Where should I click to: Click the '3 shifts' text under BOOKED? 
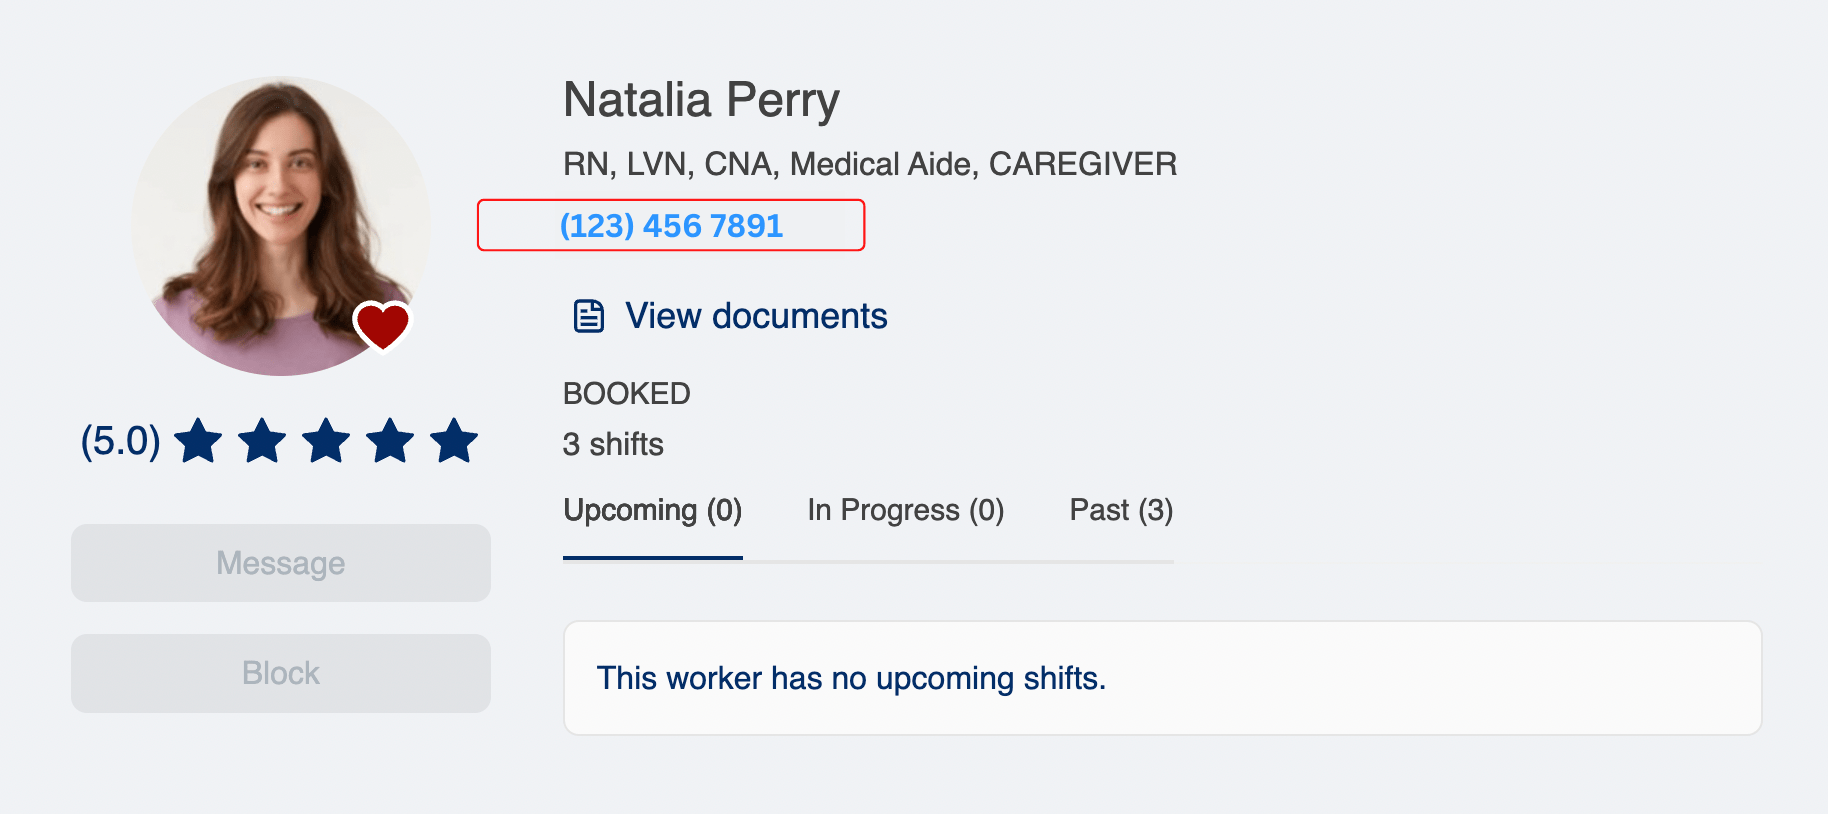pos(613,444)
